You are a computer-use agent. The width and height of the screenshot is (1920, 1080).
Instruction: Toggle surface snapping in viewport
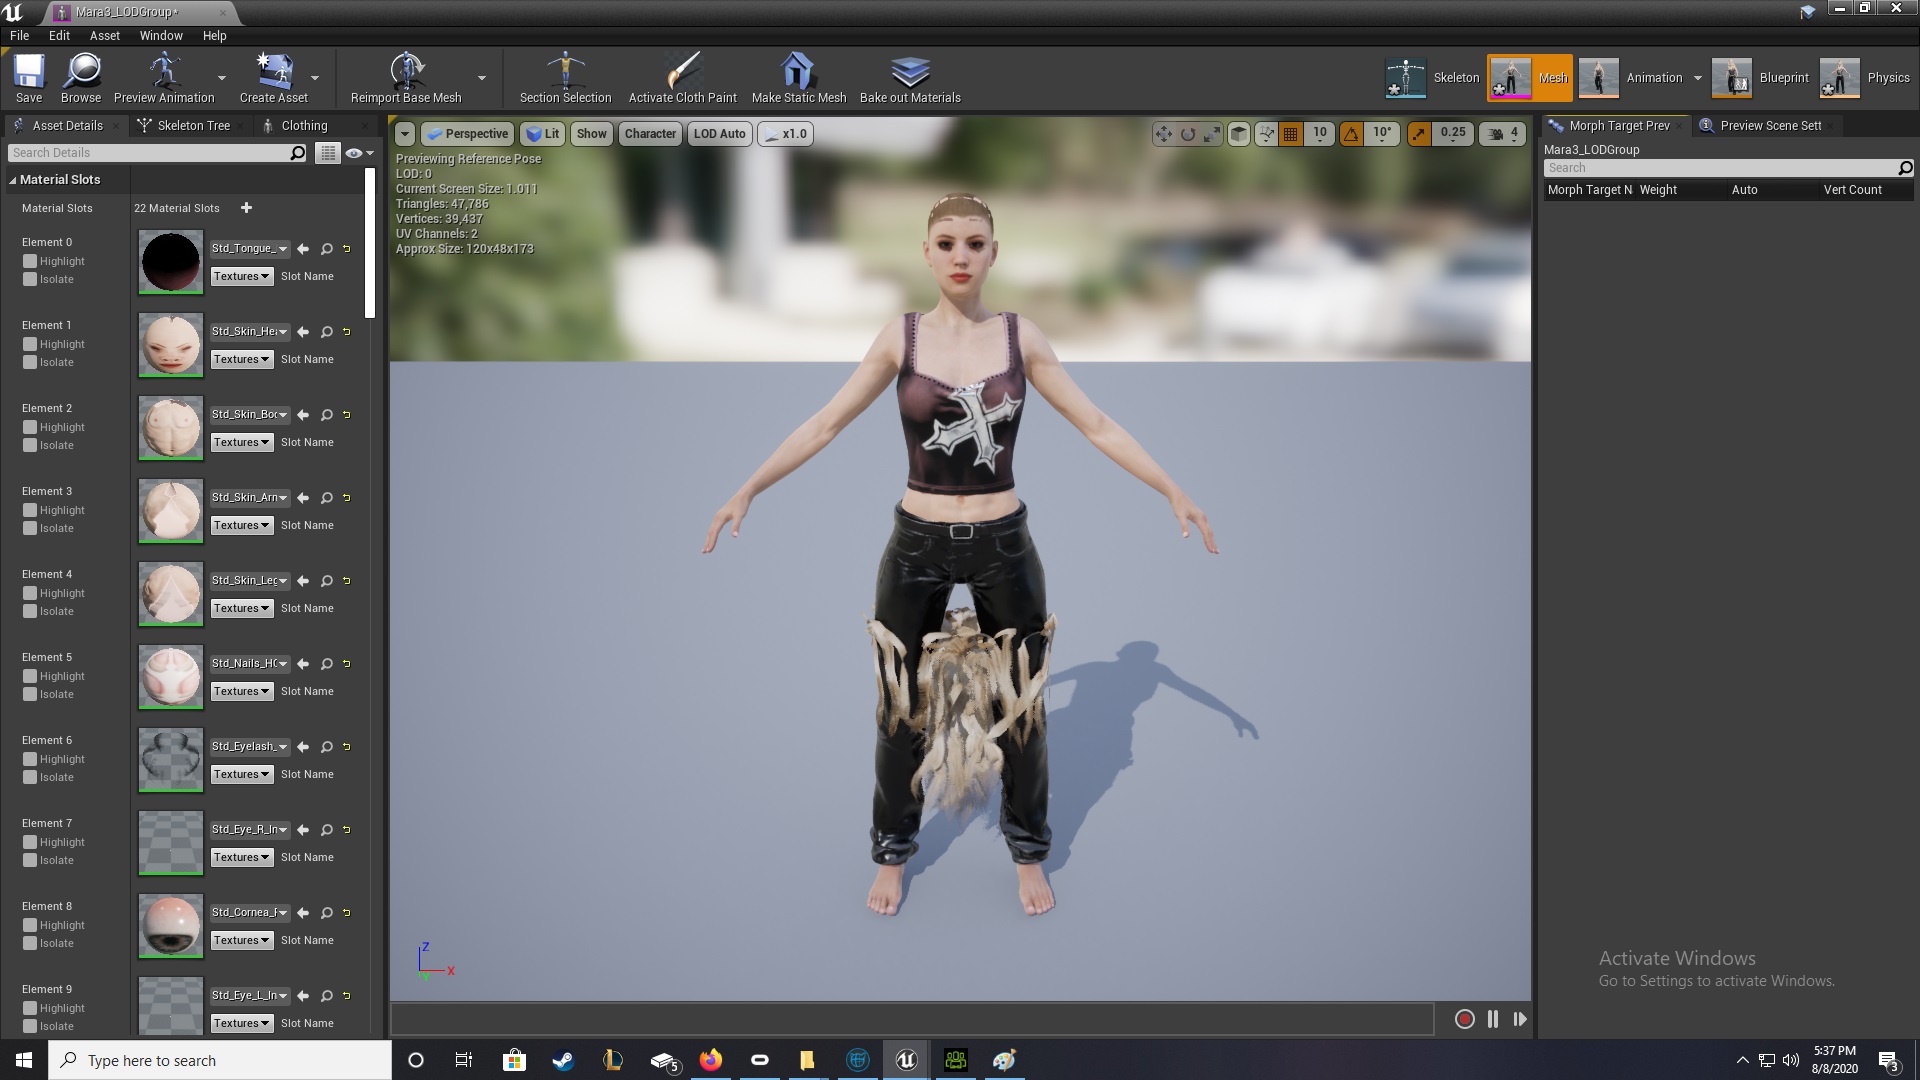1266,134
